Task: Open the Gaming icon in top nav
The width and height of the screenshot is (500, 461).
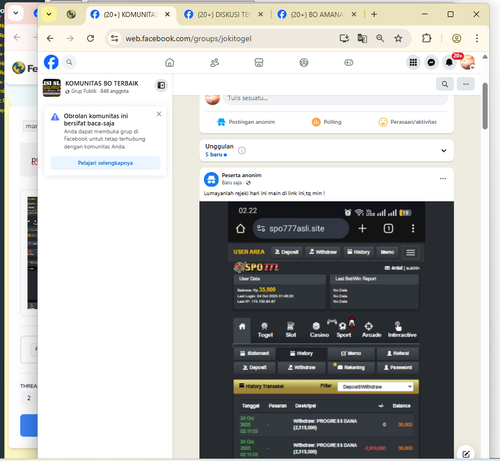Action: pyautogui.click(x=349, y=62)
